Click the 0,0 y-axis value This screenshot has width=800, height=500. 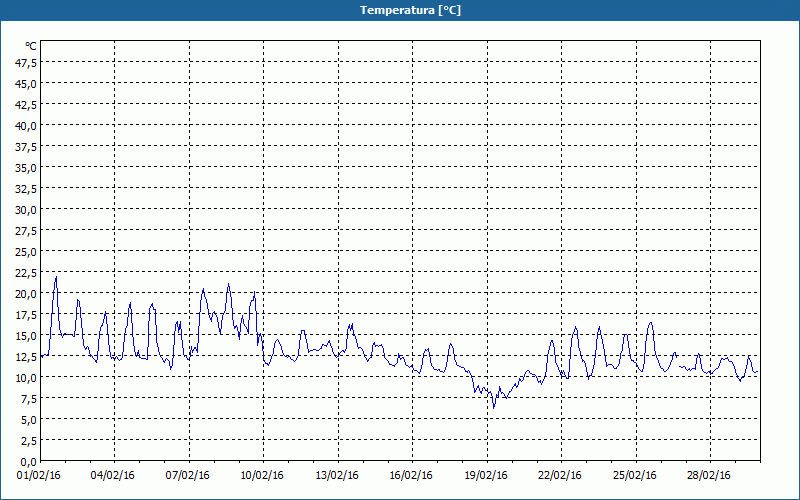tap(28, 462)
